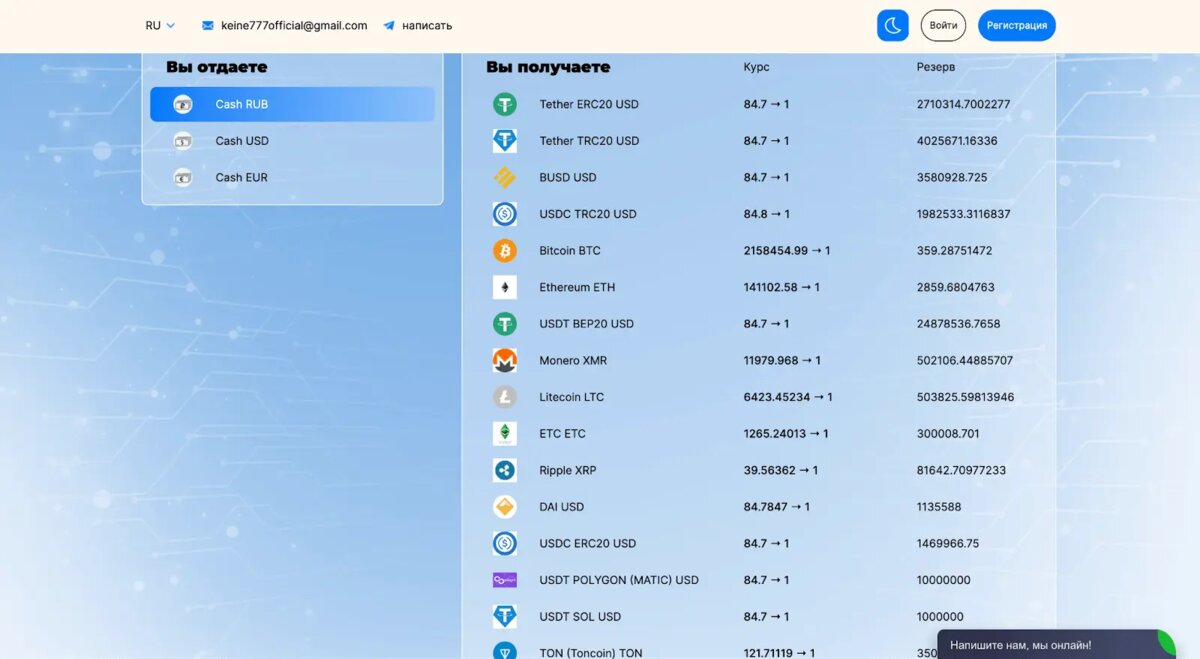The width and height of the screenshot is (1200, 659).
Task: Click the DAI rate 84.7847 → 1
Action: [x=777, y=507]
